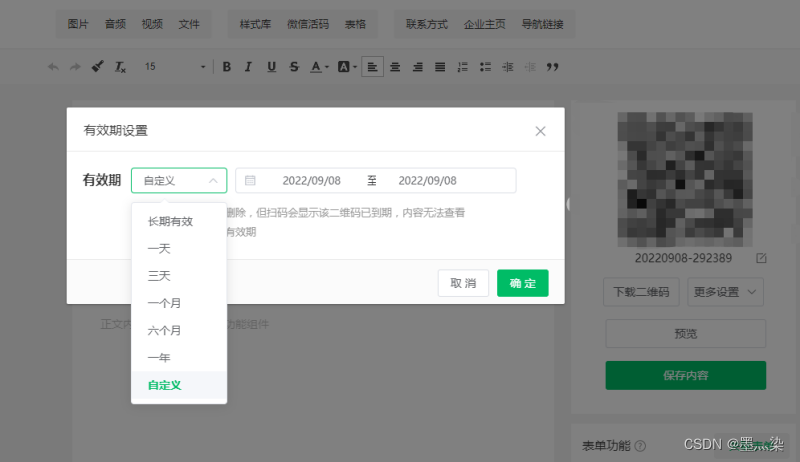Insert a blockquote
Image resolution: width=800 pixels, height=462 pixels.
click(553, 67)
